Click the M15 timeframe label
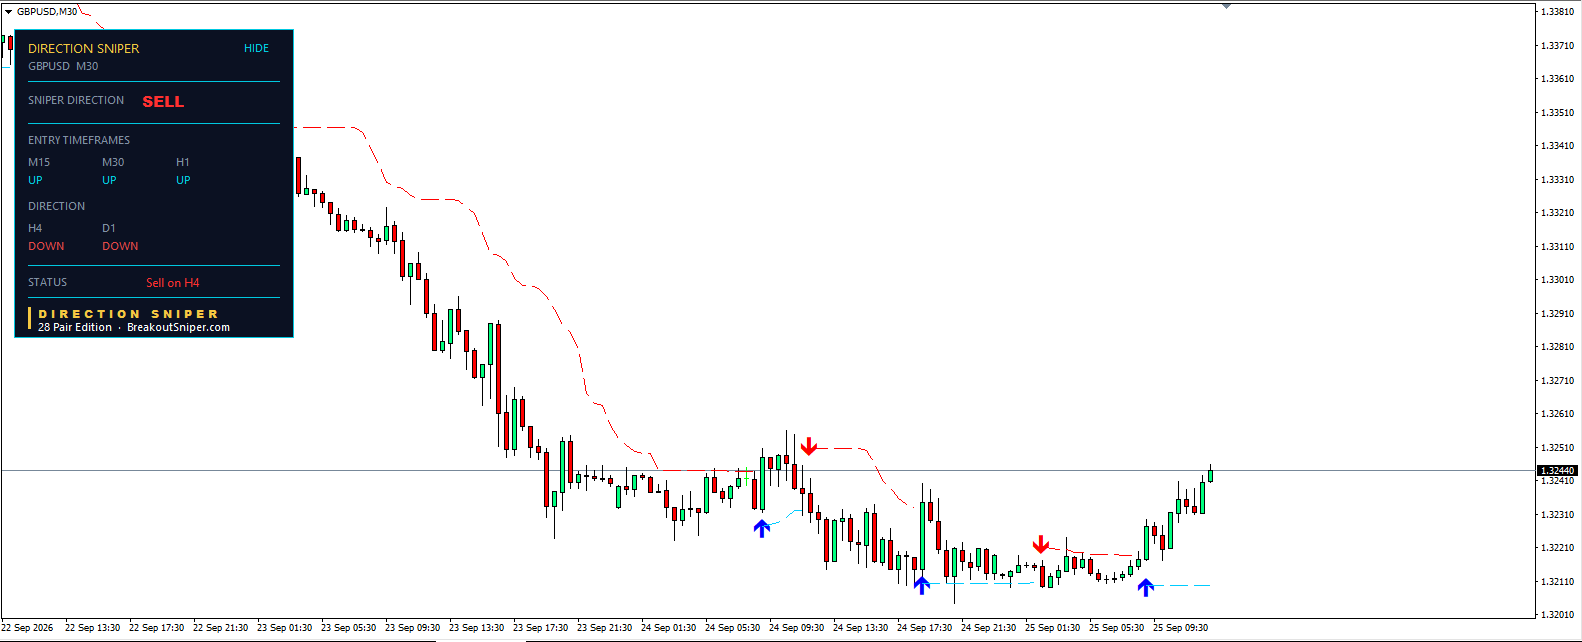Image resolution: width=1582 pixels, height=642 pixels. point(39,162)
